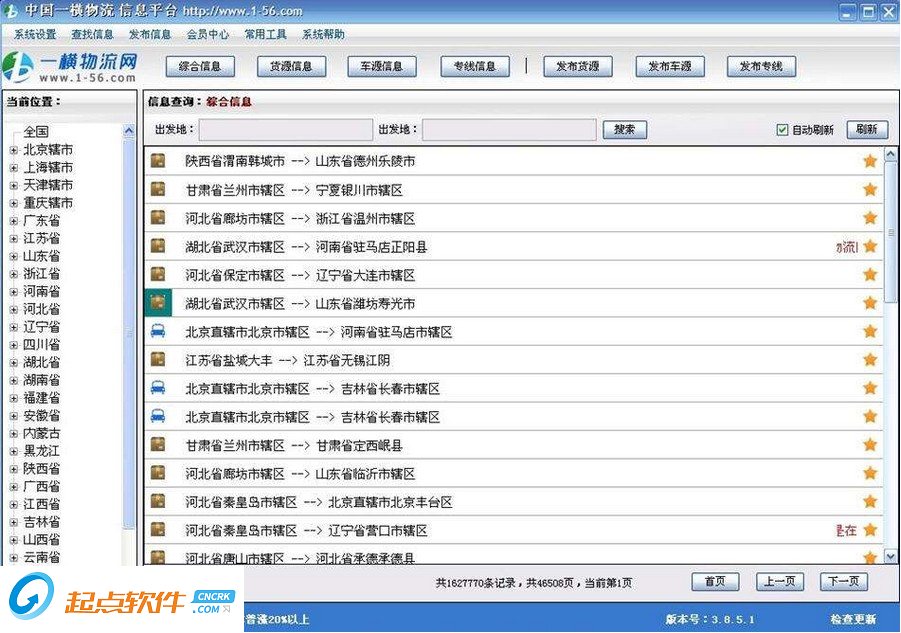
Task: Click the 搜索 button
Action: (x=624, y=129)
